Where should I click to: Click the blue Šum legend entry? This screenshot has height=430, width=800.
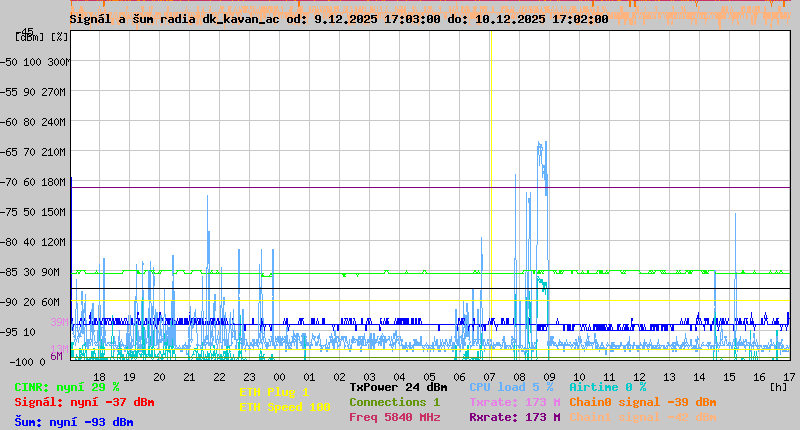(73, 422)
